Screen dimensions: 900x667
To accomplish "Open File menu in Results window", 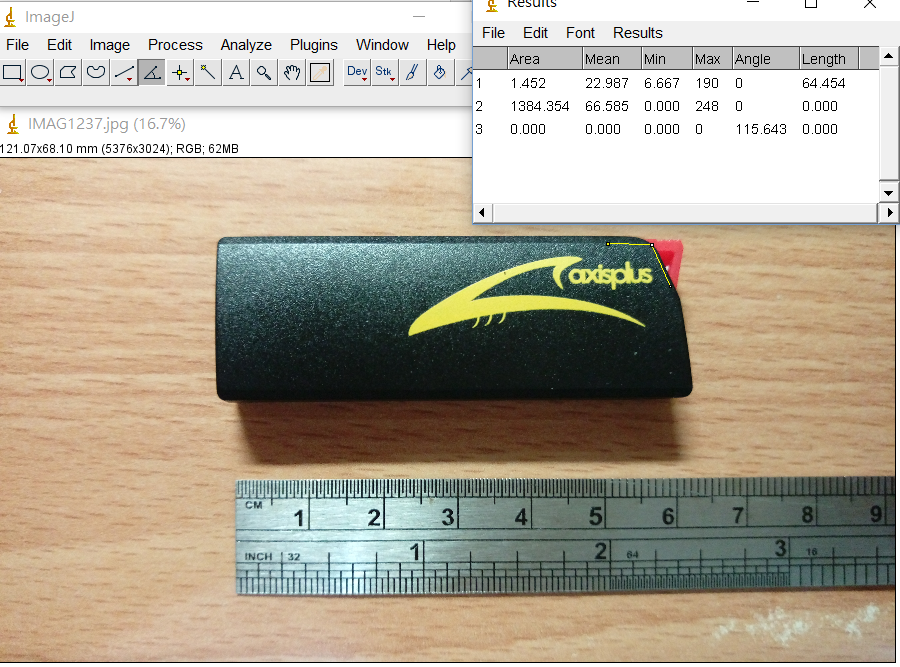I will click(x=493, y=33).
